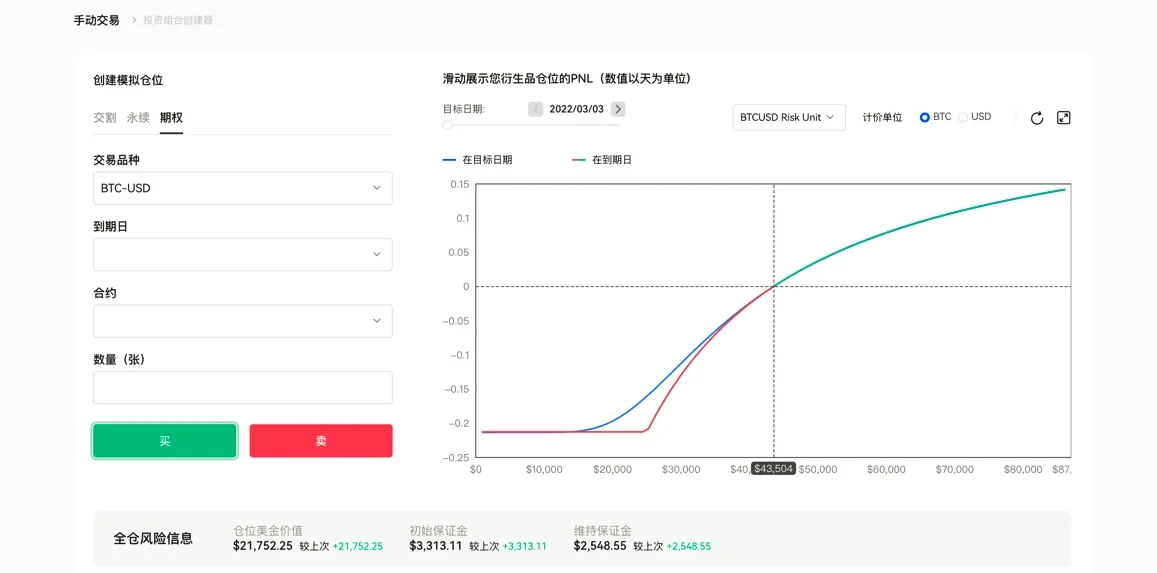Click the +2,548.55 change value

(688, 546)
